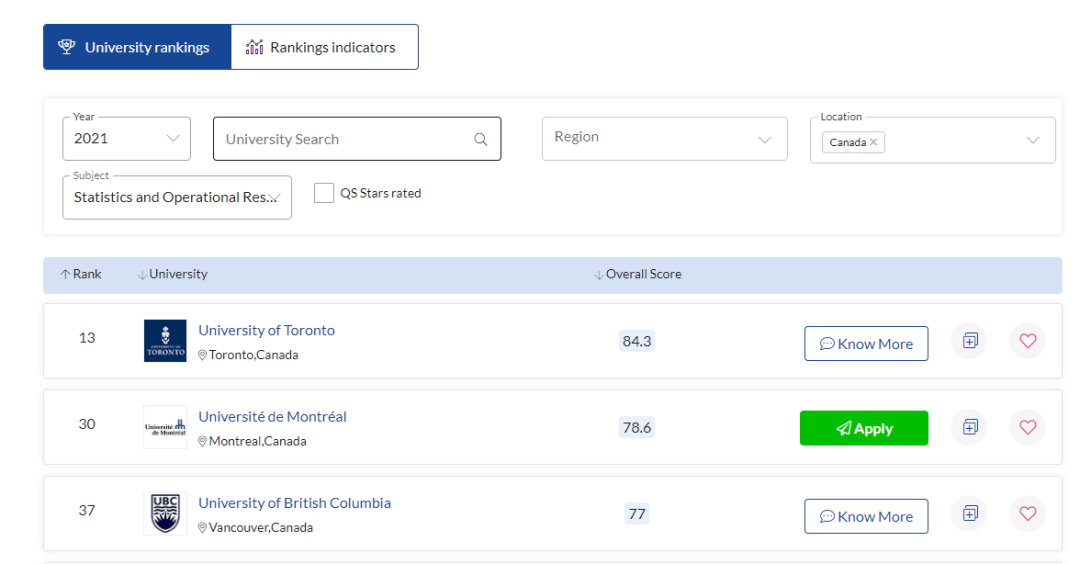The image size is (1080, 564).
Task: Click the search magnifier icon
Action: tap(481, 139)
